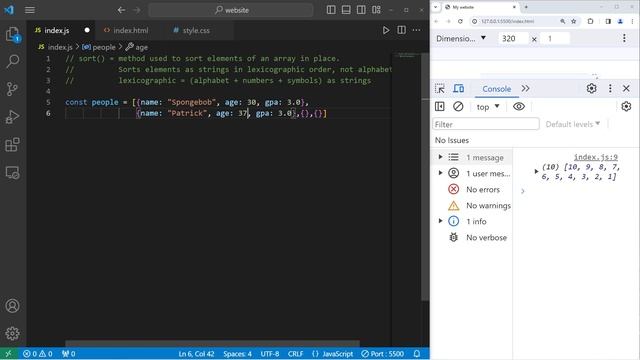Open the Explorer view in activity bar
This screenshot has width=640, height=360.
13,34
